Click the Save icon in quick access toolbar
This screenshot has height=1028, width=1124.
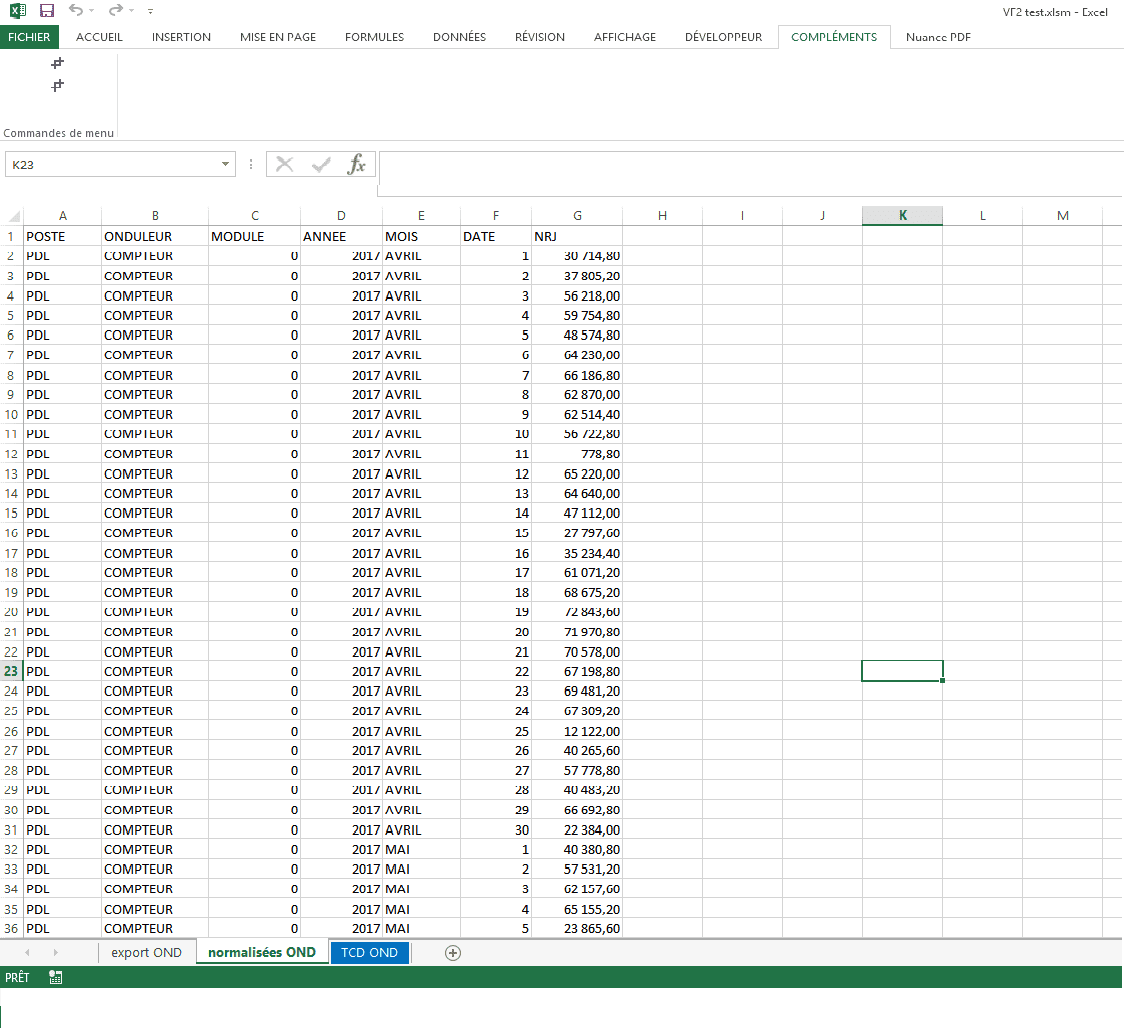point(47,10)
